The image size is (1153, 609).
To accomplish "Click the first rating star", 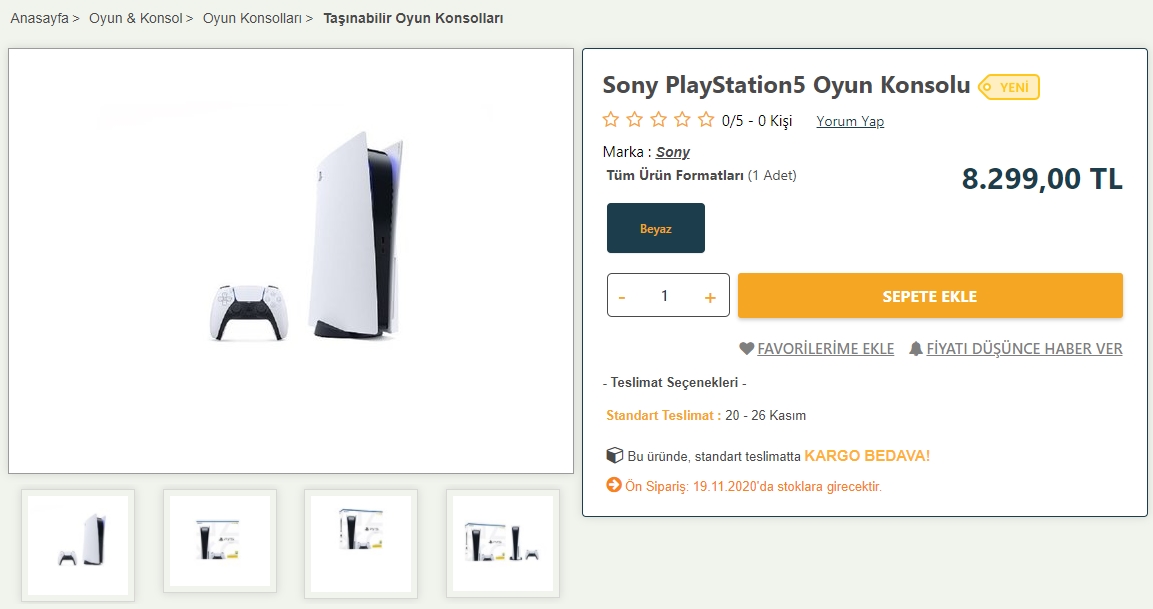I will (611, 120).
